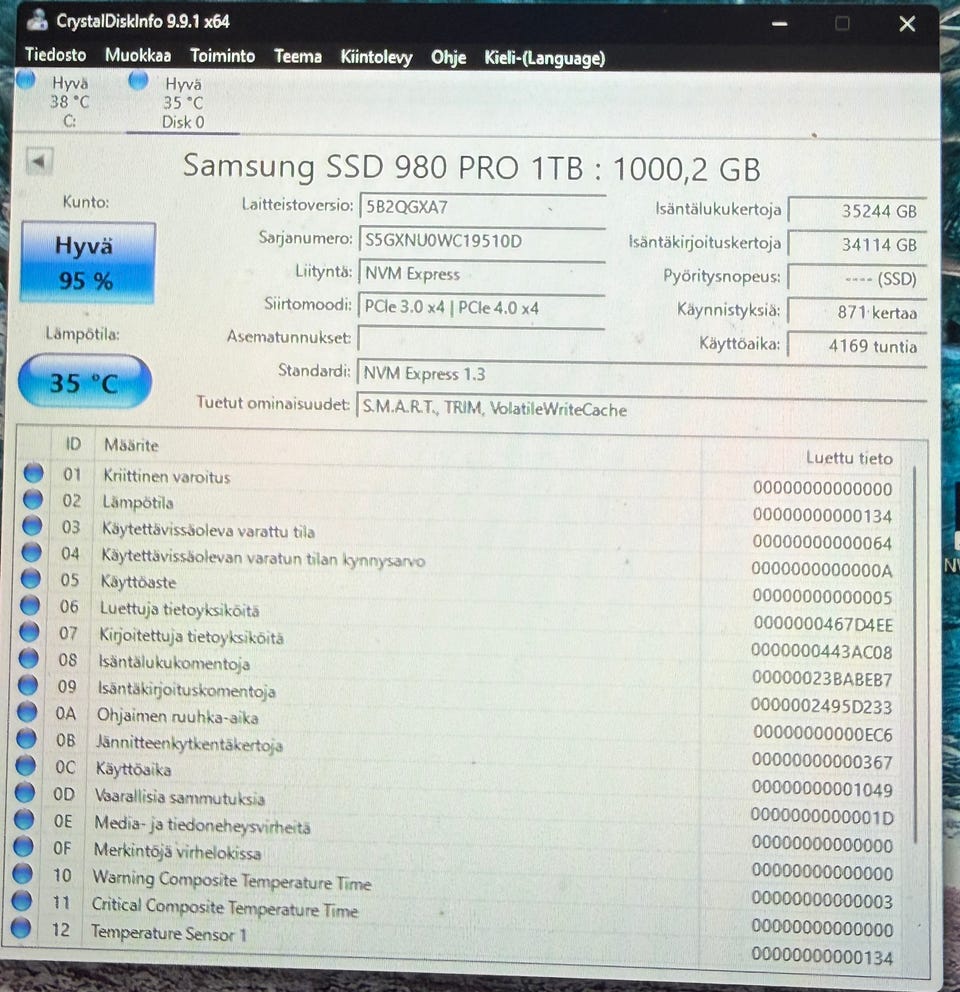Open the Tiedosto menu
This screenshot has height=992, width=960.
click(56, 55)
